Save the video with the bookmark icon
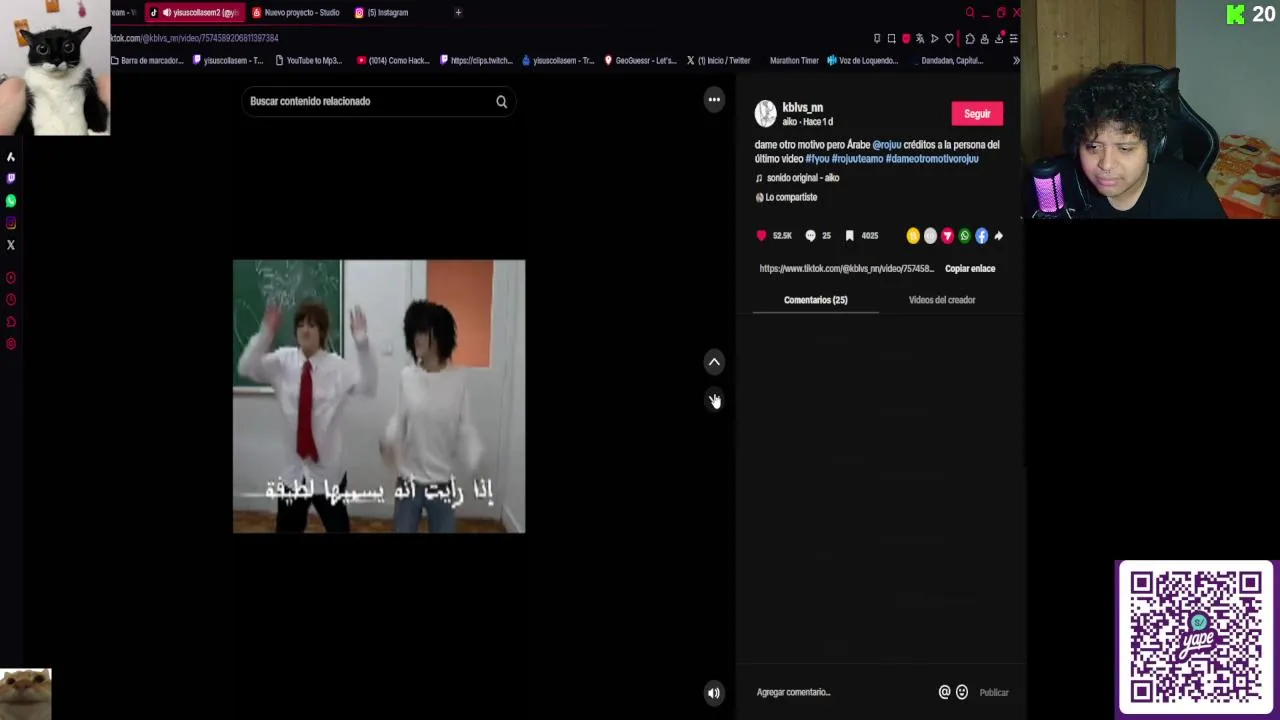 pos(849,236)
